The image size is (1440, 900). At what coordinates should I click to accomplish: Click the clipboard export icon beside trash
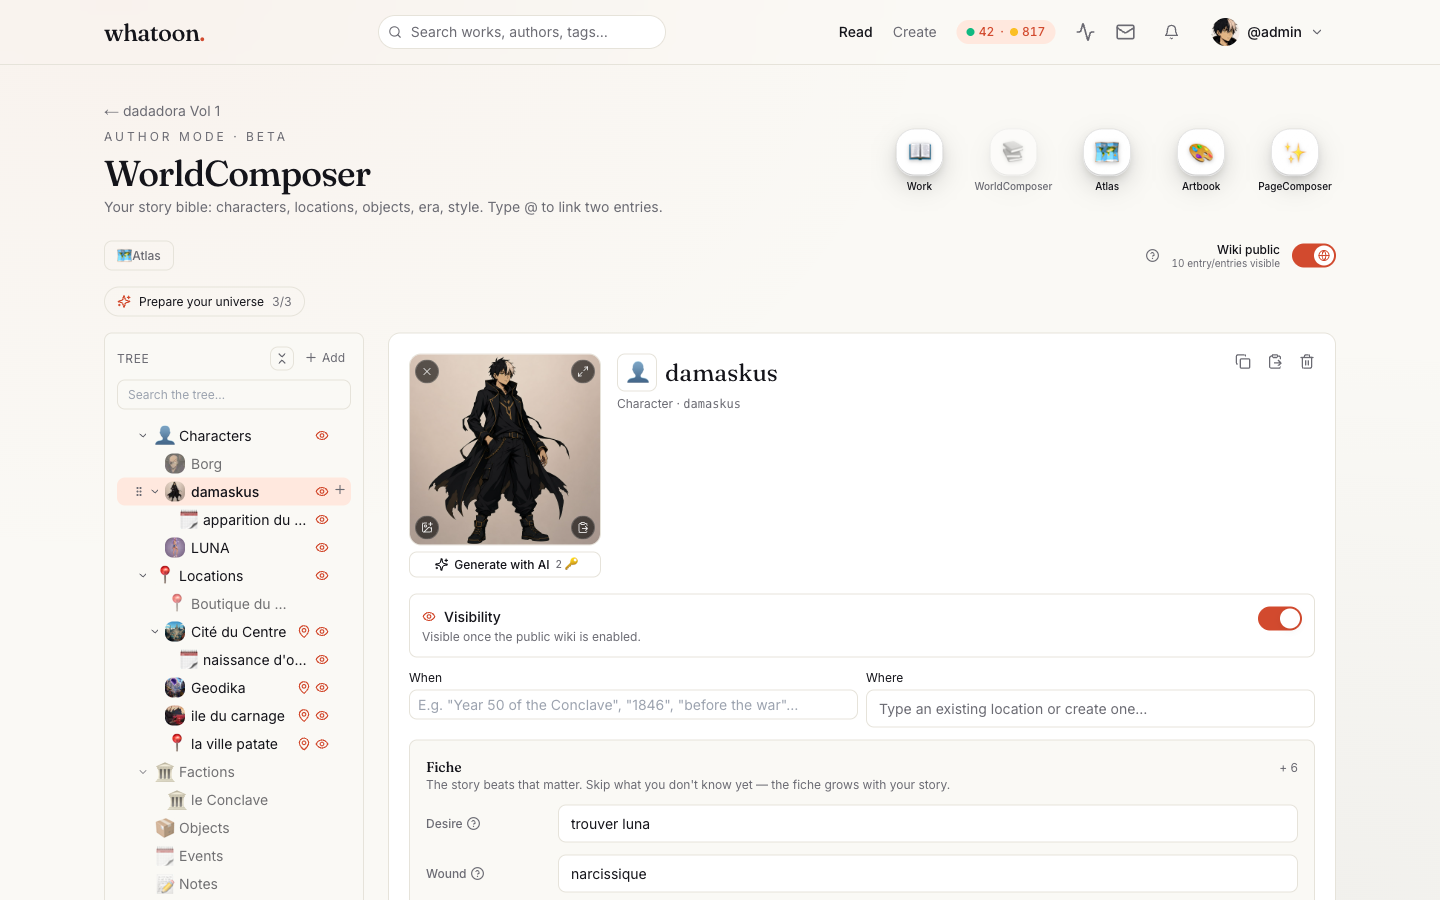click(1275, 362)
